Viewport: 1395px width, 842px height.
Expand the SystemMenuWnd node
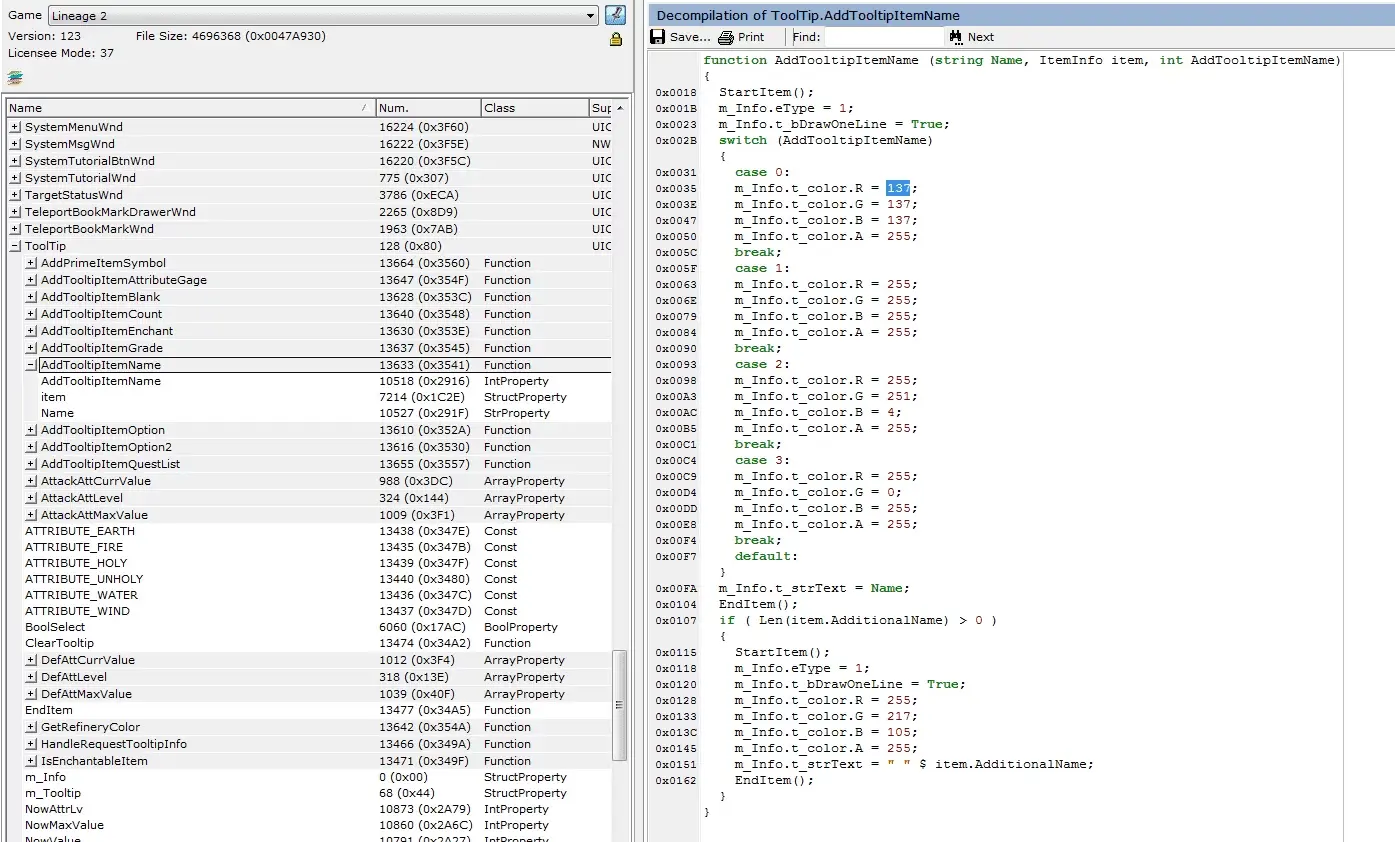click(15, 127)
